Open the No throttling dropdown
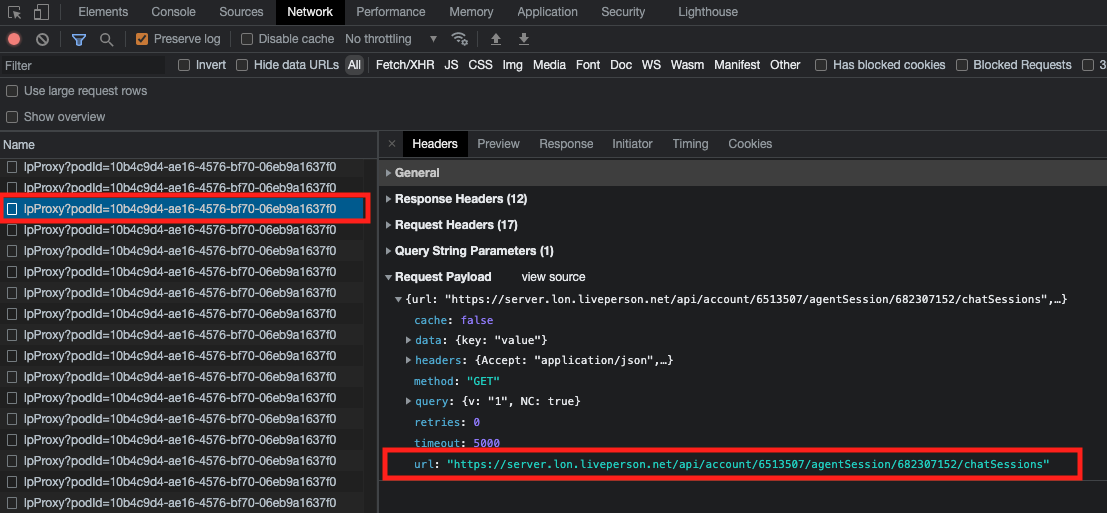This screenshot has height=513, width=1107. (x=391, y=39)
